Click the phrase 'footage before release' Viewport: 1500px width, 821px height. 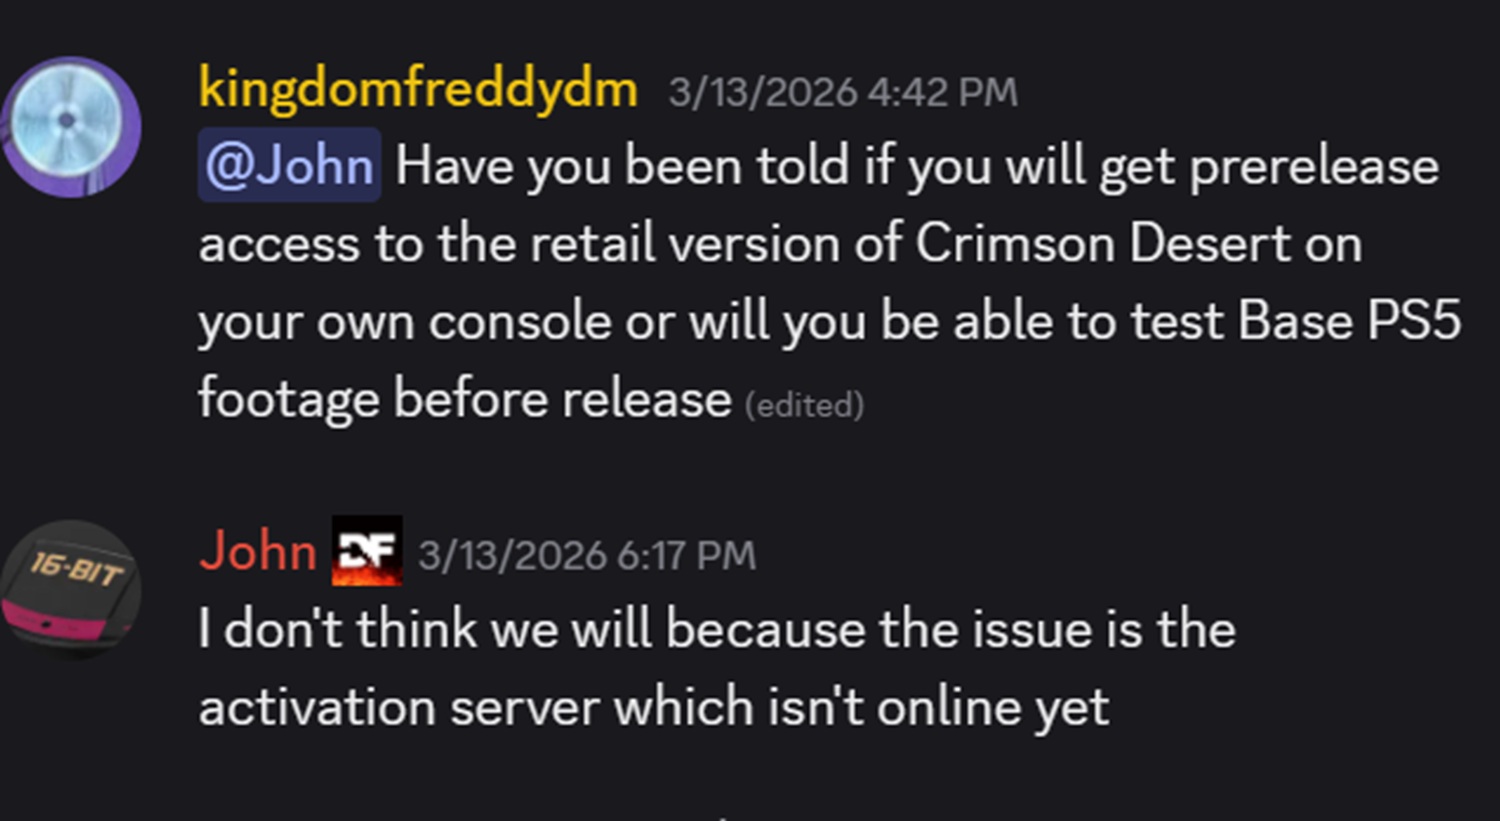pos(465,399)
